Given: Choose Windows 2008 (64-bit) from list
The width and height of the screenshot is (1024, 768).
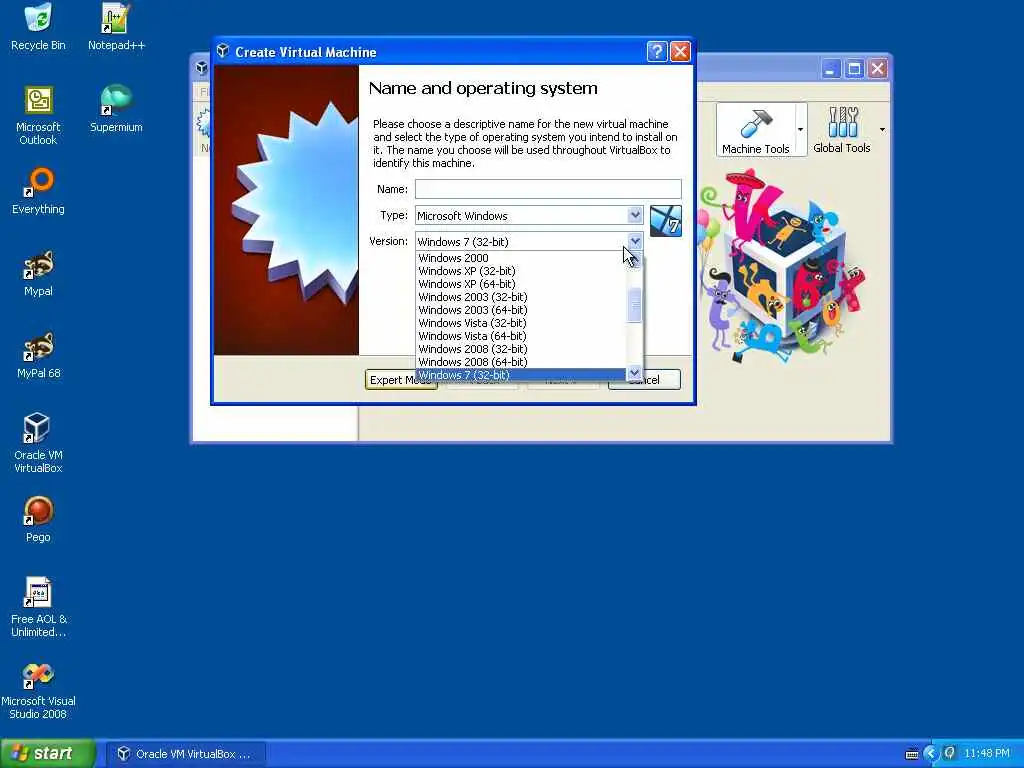Looking at the screenshot, I should [x=520, y=362].
